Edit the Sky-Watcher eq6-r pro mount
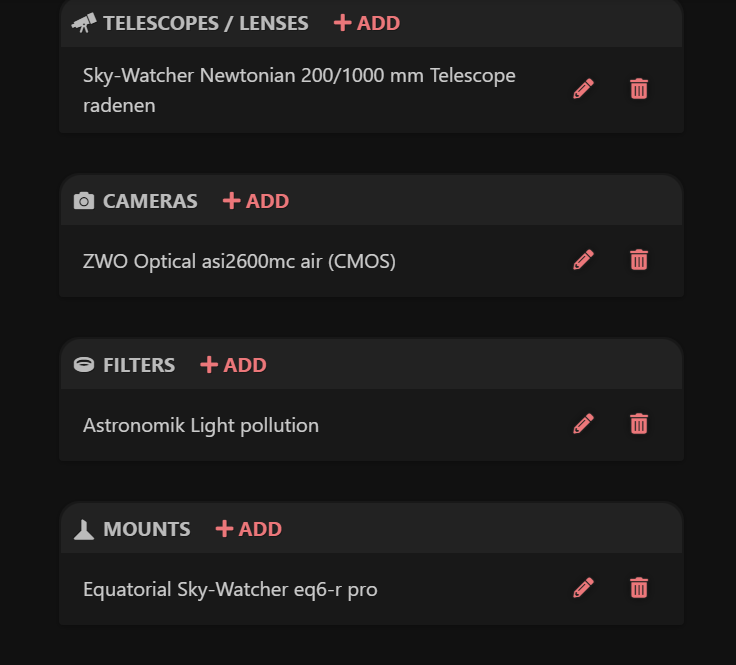This screenshot has height=665, width=736. (584, 588)
